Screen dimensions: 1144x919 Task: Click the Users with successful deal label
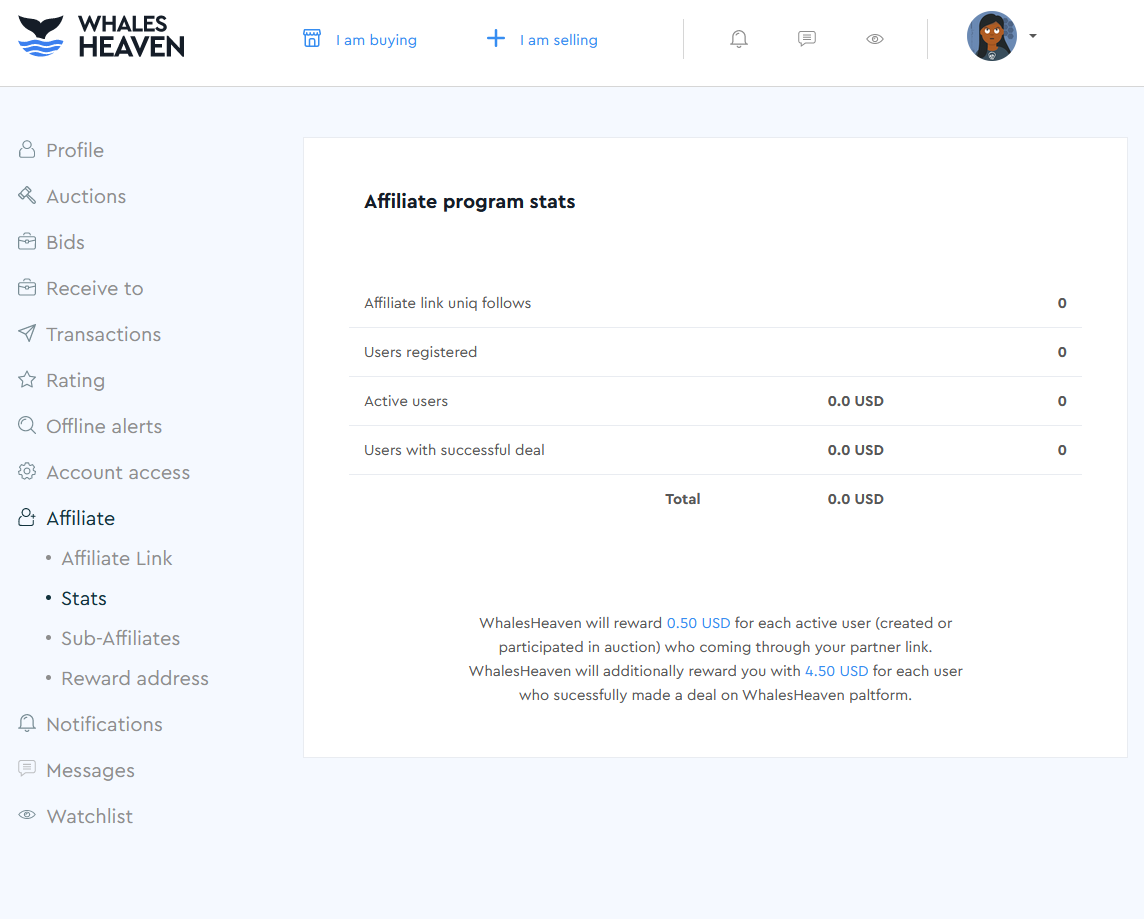point(454,450)
